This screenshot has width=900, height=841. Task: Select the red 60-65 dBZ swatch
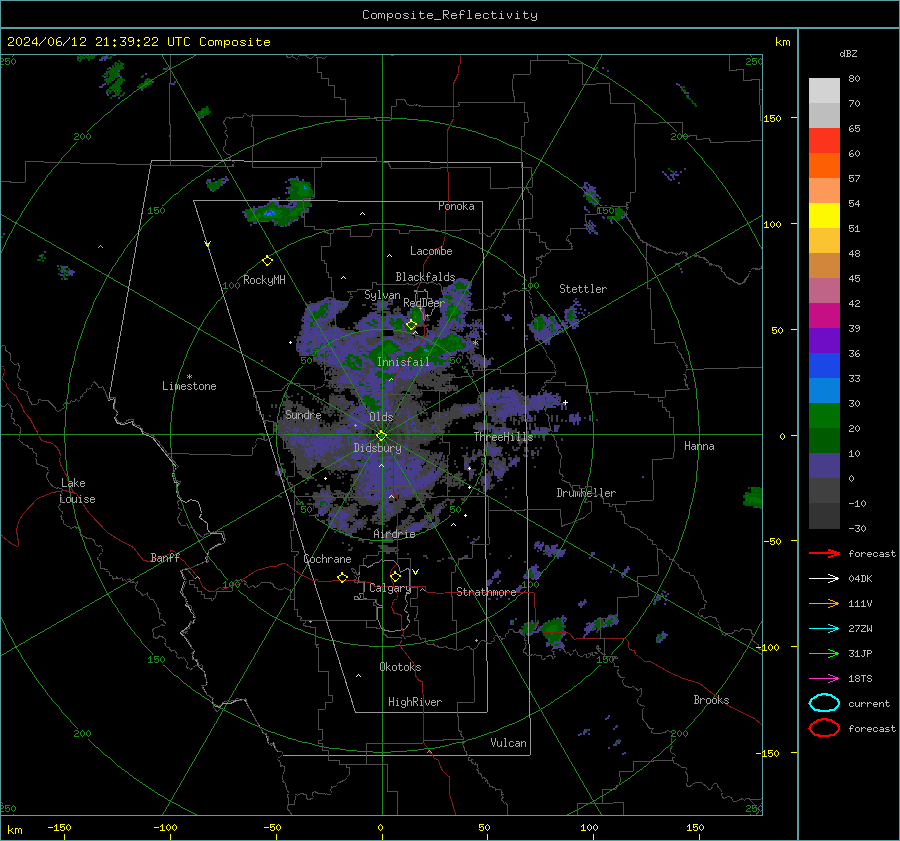click(x=824, y=141)
